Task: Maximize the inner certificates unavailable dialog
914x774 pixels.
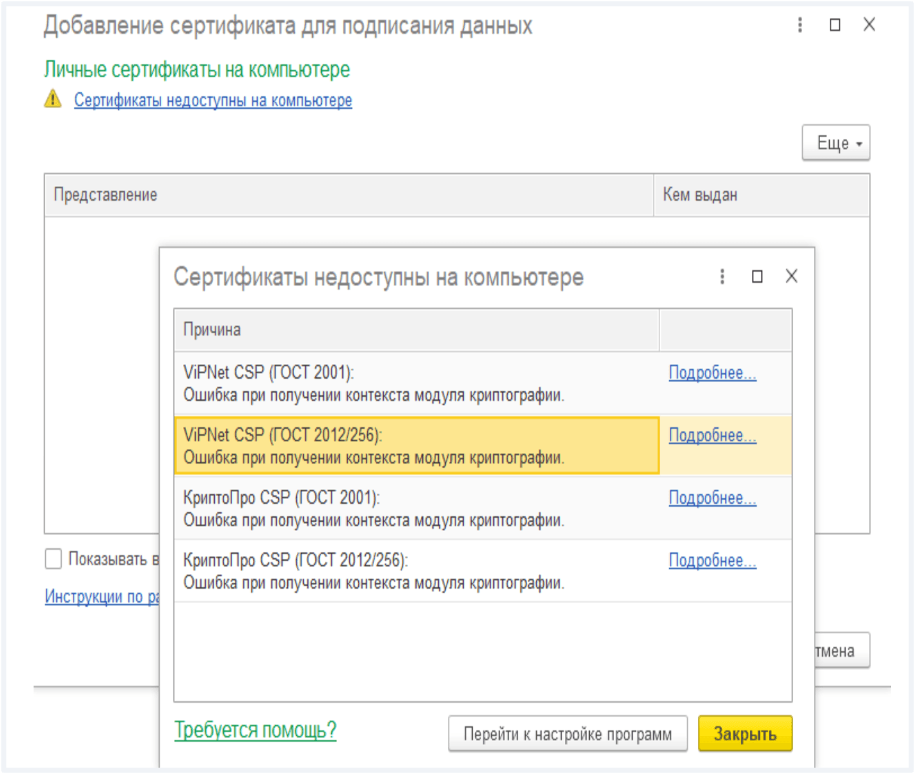Action: [757, 277]
